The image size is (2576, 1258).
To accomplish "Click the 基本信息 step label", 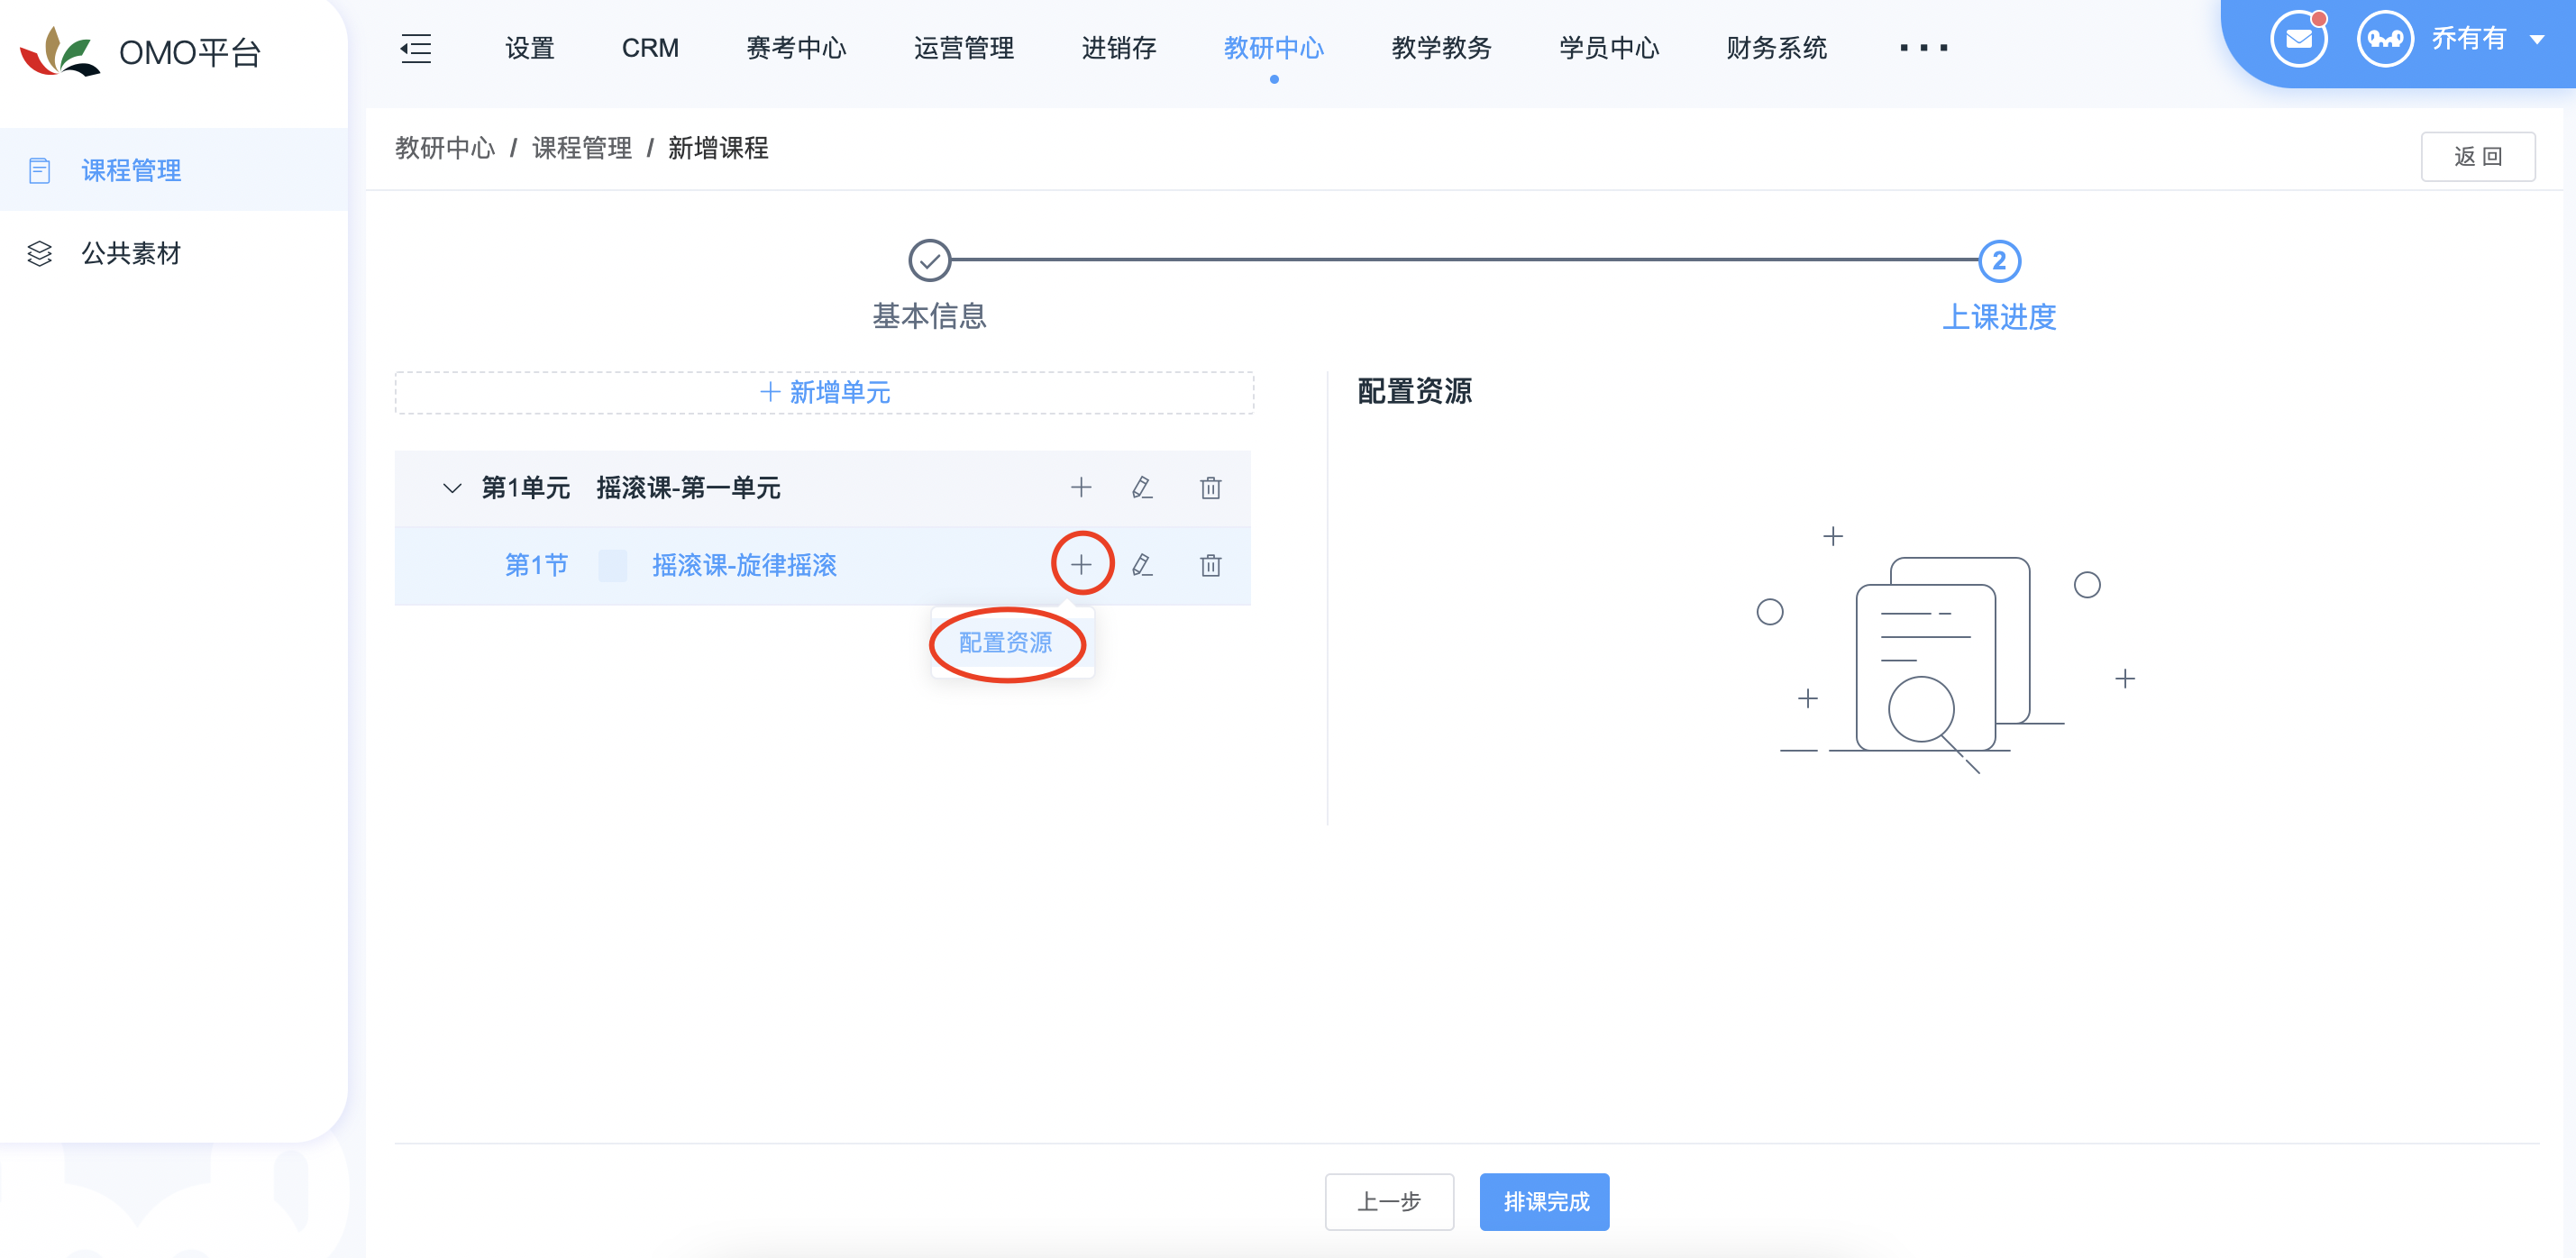I will [929, 316].
